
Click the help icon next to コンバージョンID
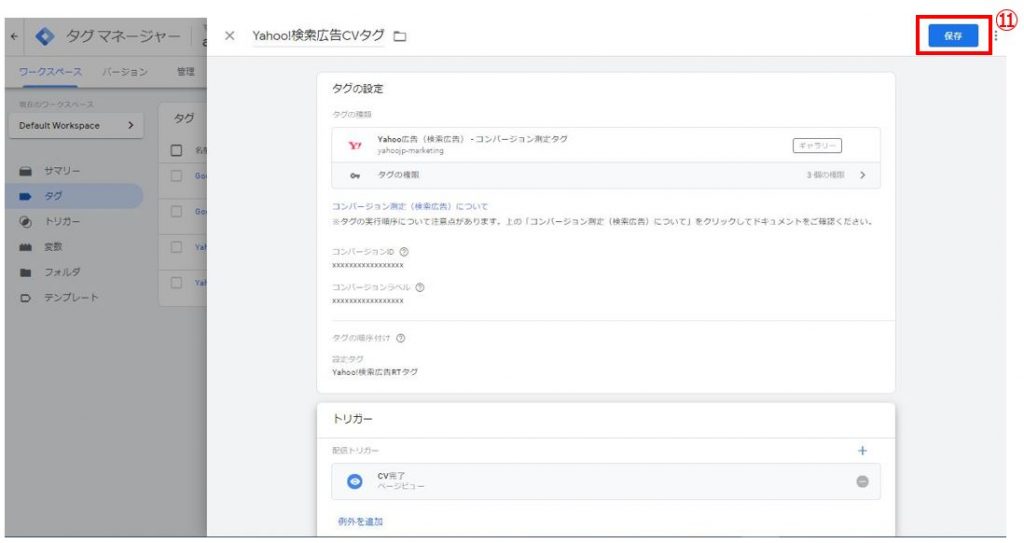coord(404,252)
